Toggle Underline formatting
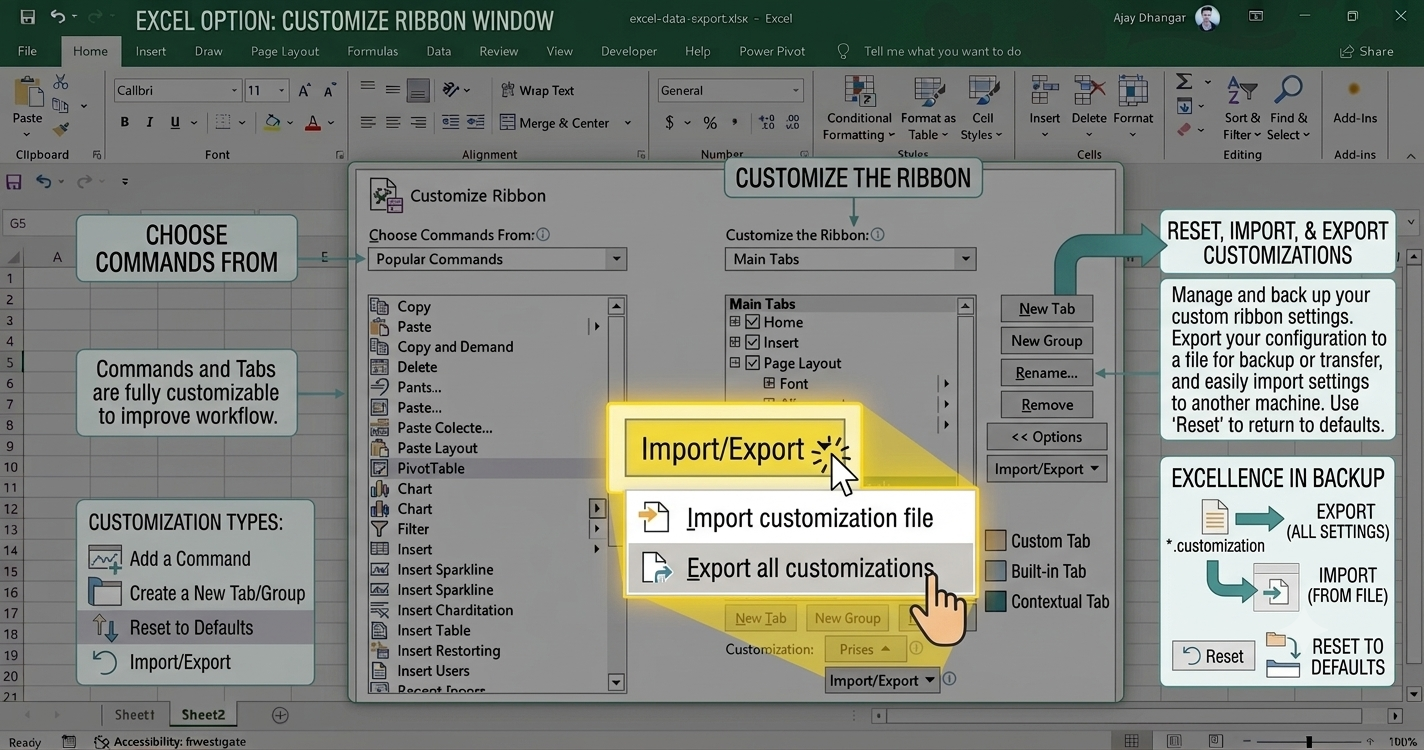 [x=175, y=123]
